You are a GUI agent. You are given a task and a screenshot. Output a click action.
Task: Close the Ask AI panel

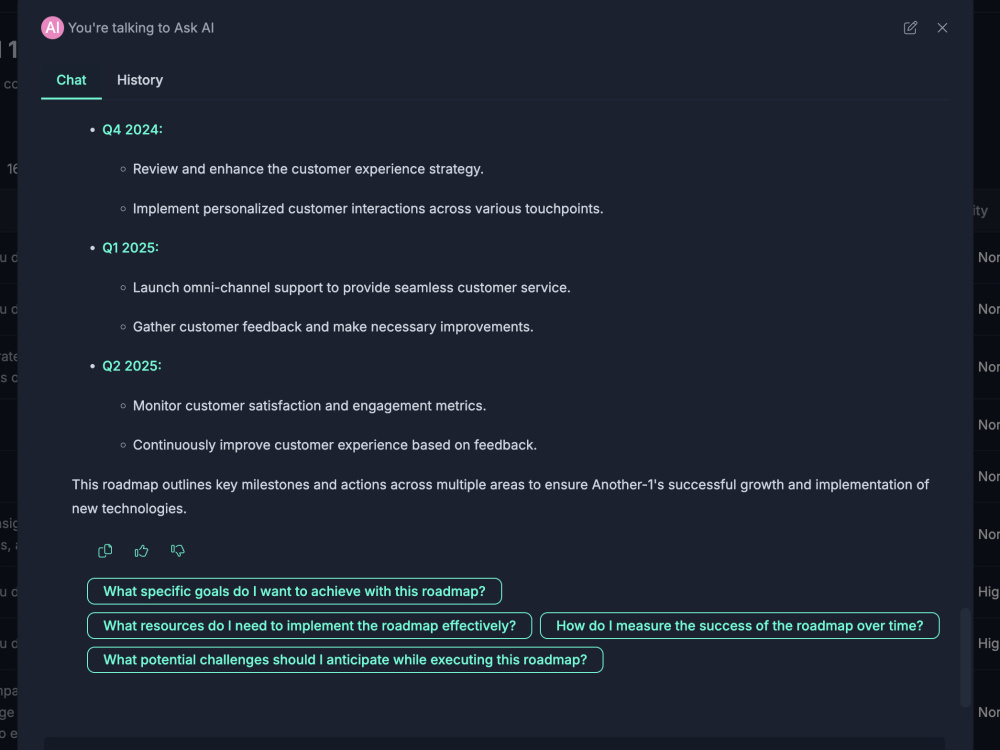[942, 27]
